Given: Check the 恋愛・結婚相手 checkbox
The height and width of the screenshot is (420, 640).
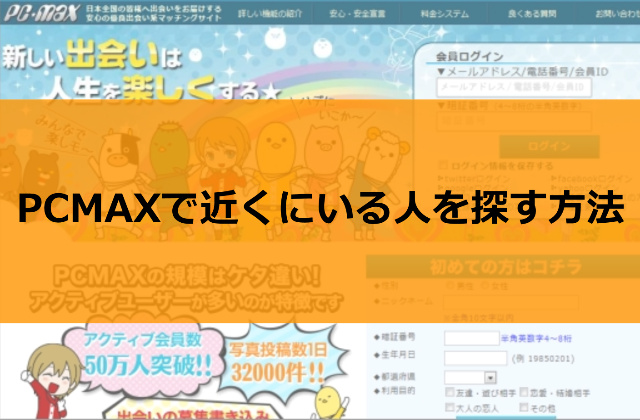Looking at the screenshot, I should (524, 392).
